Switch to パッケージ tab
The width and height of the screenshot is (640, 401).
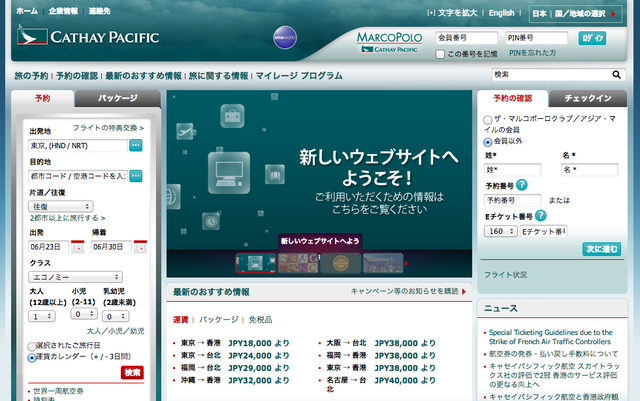pos(118,98)
